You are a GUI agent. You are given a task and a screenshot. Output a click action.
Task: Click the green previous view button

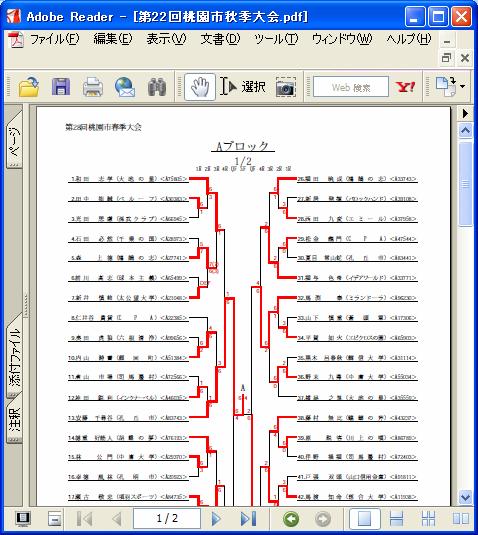pyautogui.click(x=291, y=519)
